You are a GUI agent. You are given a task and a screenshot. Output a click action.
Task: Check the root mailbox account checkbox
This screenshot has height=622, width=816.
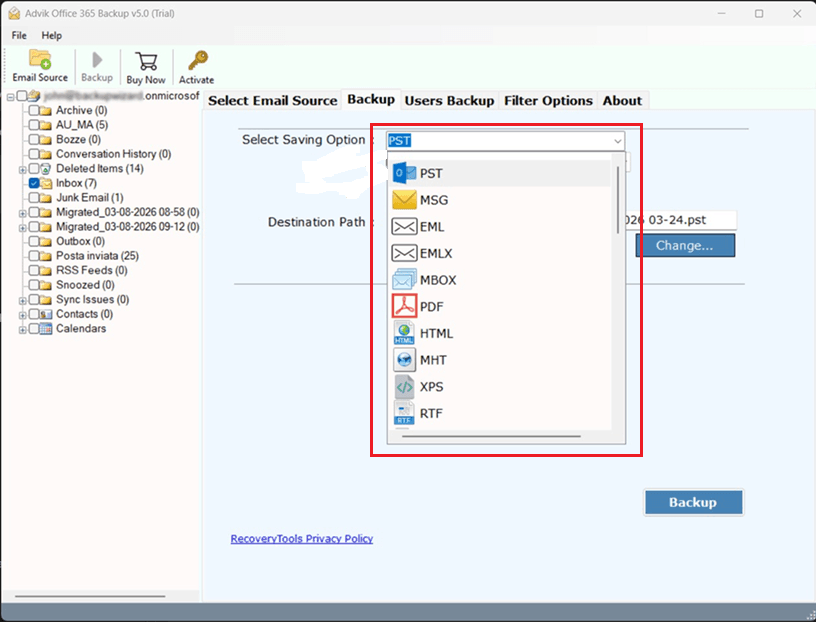[22, 96]
